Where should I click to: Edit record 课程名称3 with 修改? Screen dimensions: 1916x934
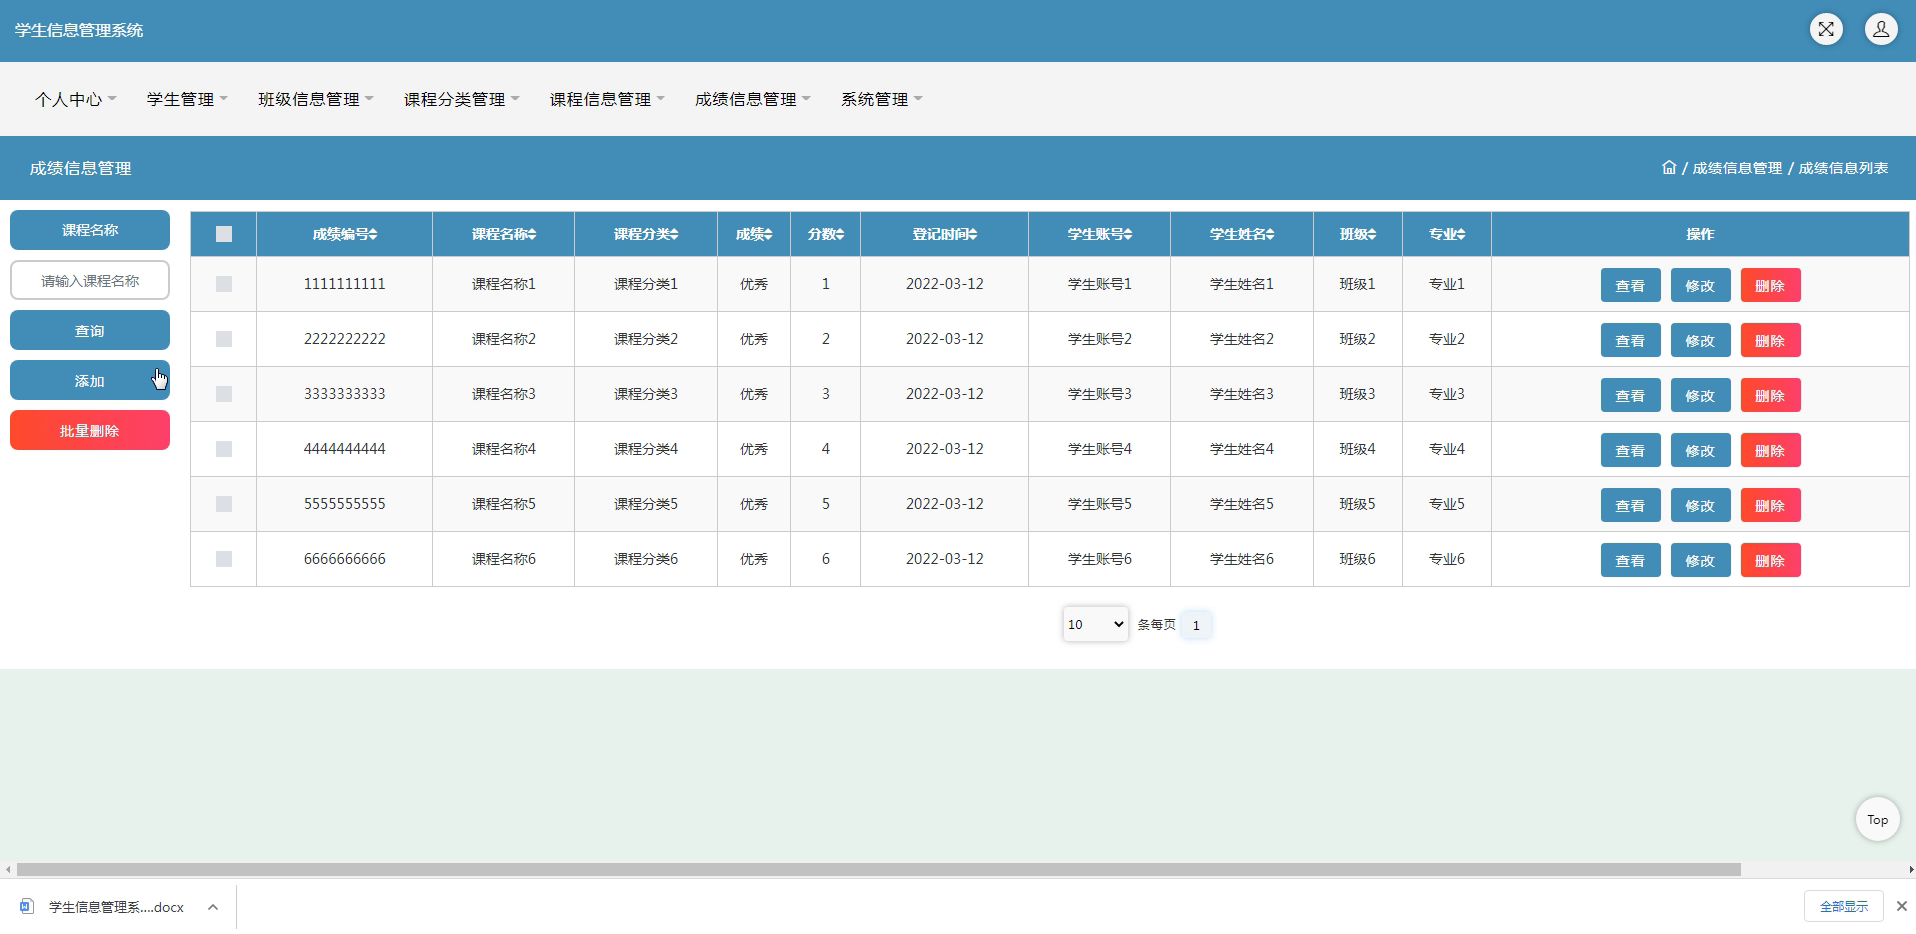[x=1700, y=395]
